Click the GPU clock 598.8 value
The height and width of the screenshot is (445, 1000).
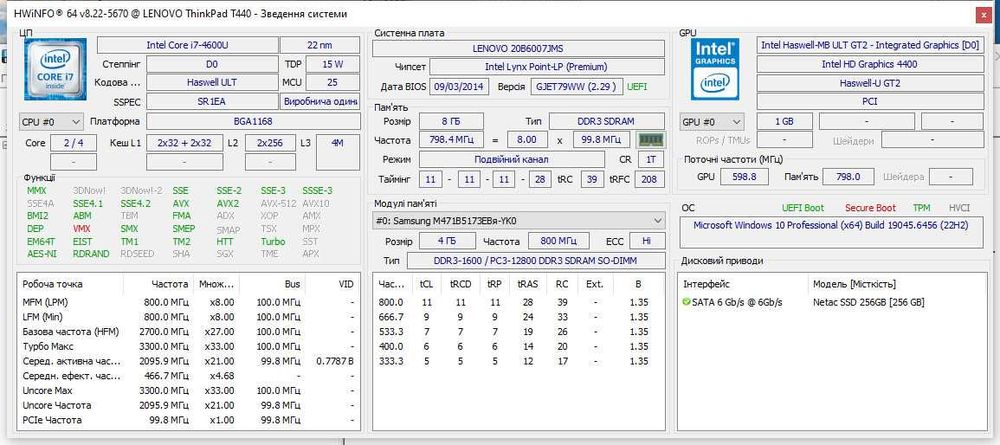click(744, 177)
